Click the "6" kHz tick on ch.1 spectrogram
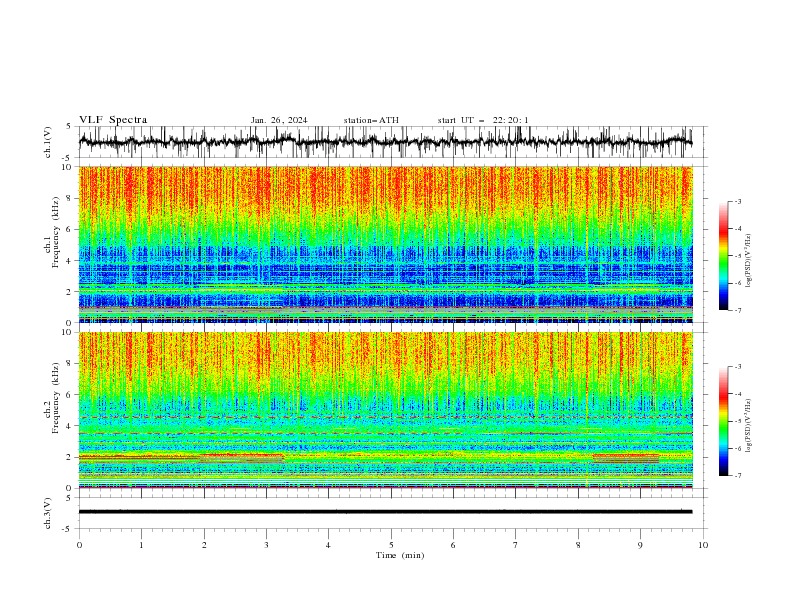 pos(70,229)
